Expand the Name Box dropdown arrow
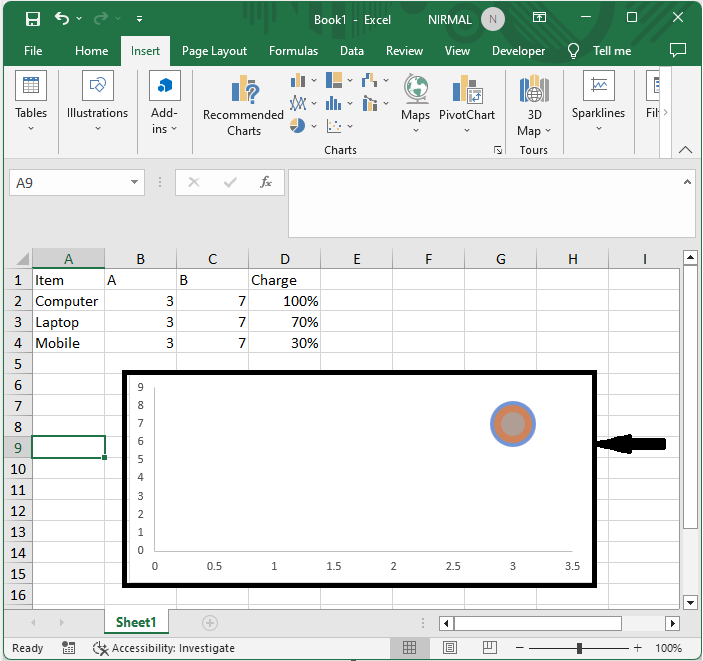703x661 pixels. 135,183
